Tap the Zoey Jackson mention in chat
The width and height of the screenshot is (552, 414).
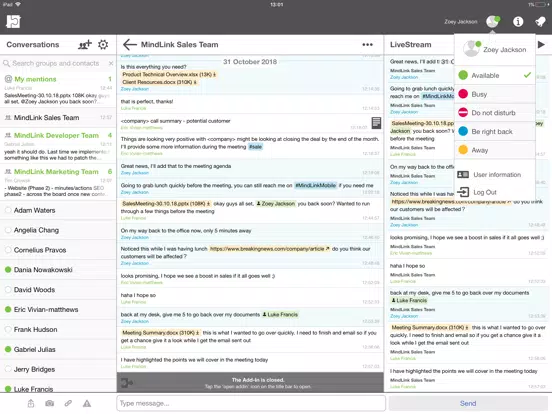[x=276, y=203]
